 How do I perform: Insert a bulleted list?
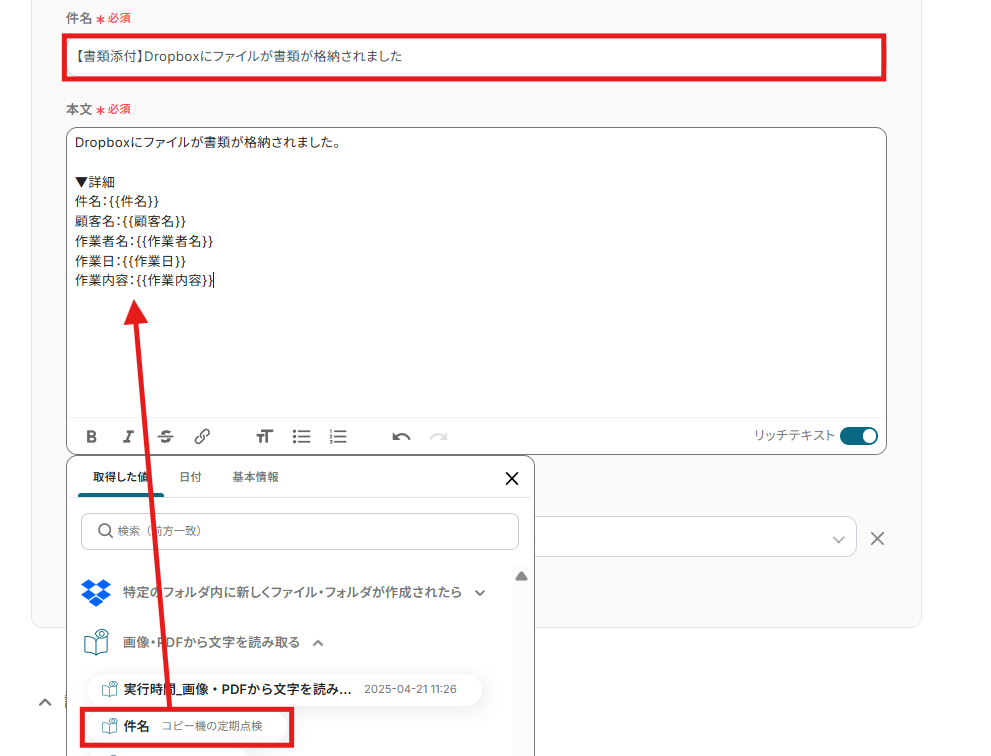coord(301,436)
